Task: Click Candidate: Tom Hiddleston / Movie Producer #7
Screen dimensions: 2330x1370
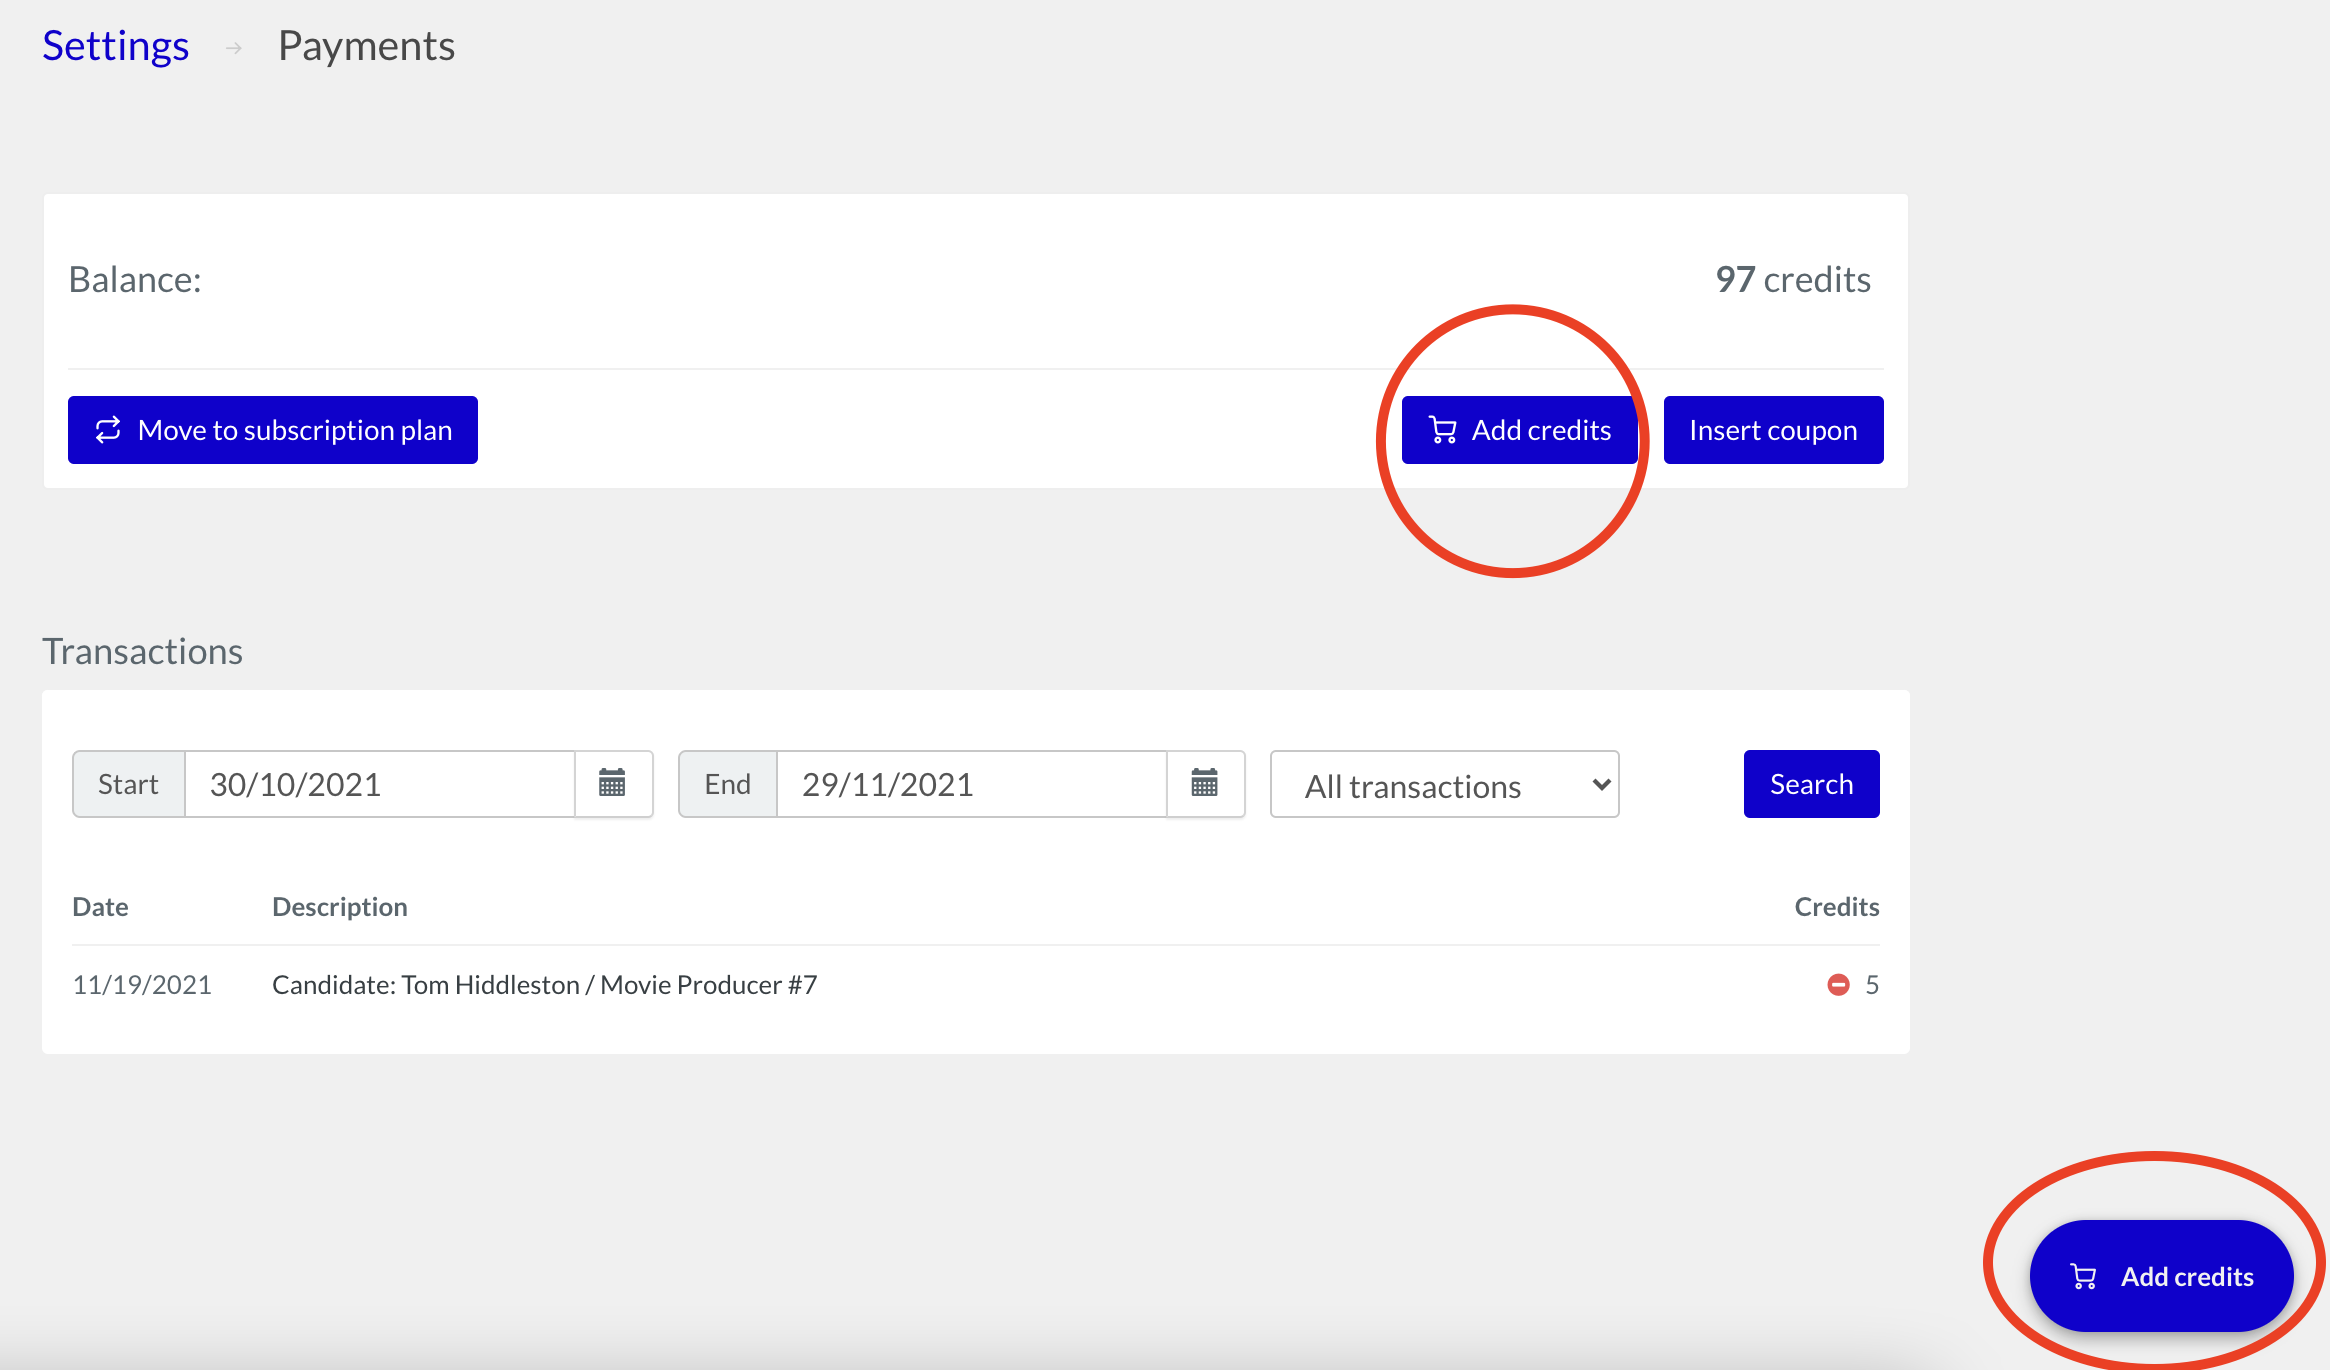Action: point(545,985)
